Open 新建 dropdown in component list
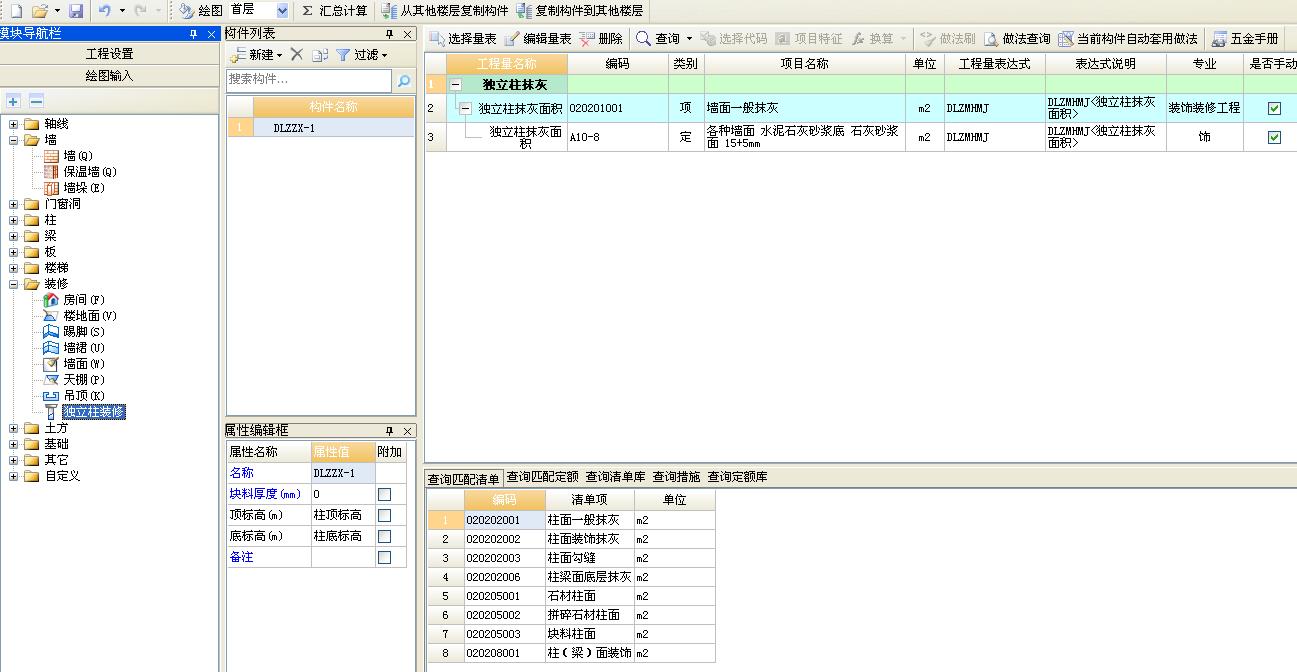Screen dimensions: 1297x672 pos(256,54)
